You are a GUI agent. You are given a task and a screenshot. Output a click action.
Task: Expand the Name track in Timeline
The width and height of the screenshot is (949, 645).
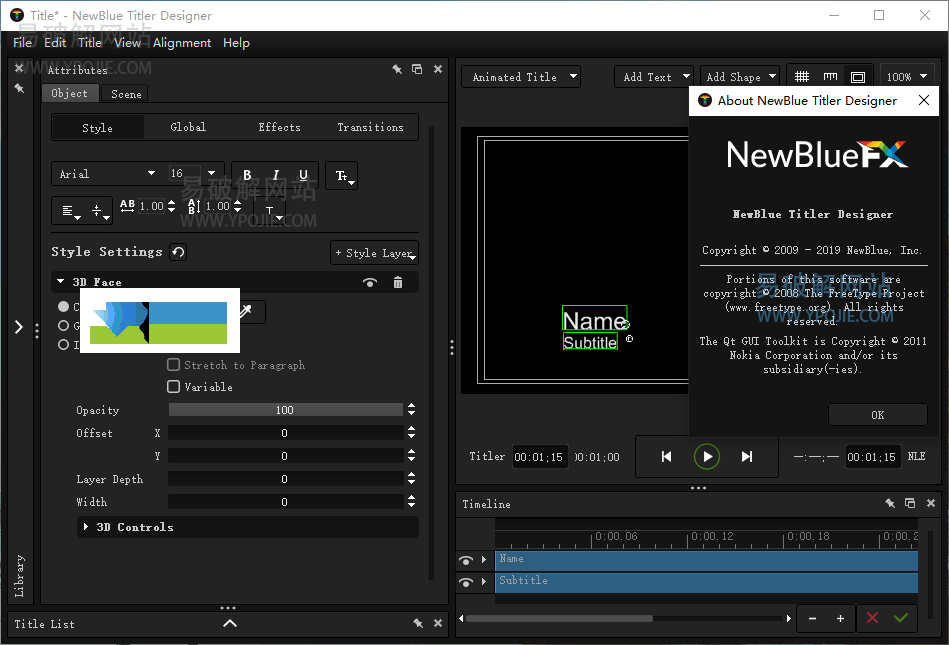tap(484, 560)
